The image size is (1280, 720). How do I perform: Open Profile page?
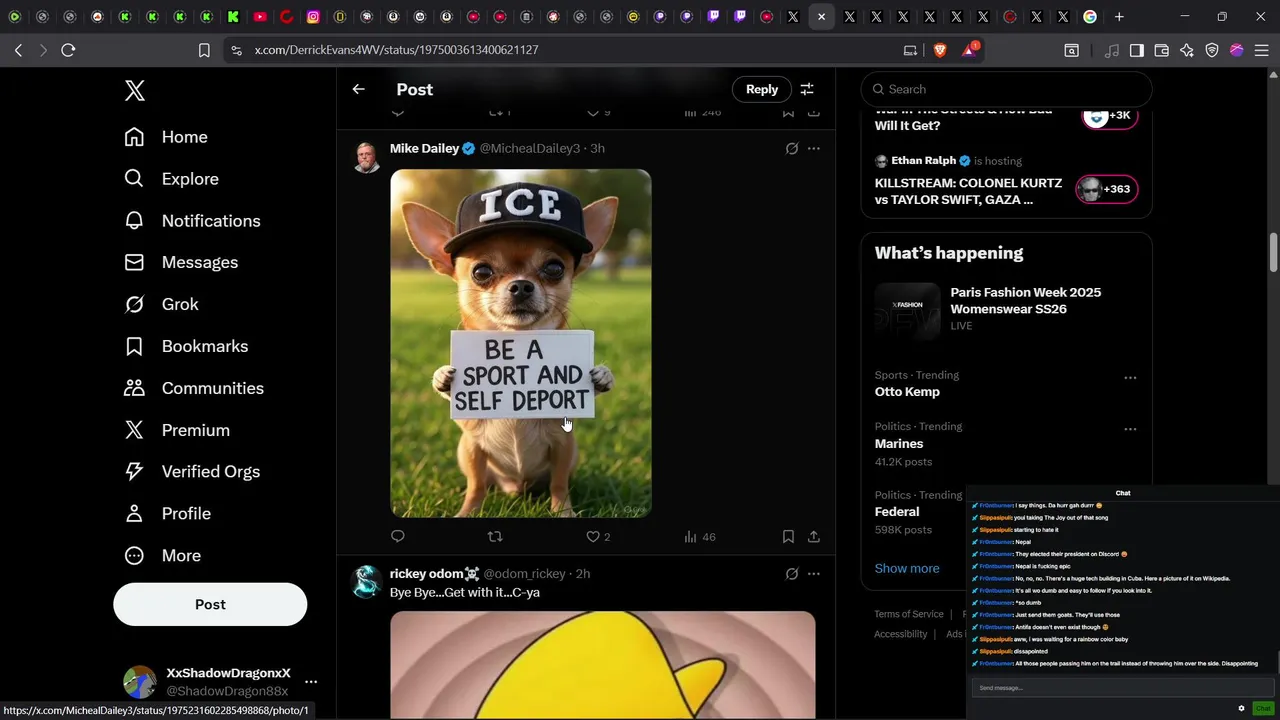(168, 513)
